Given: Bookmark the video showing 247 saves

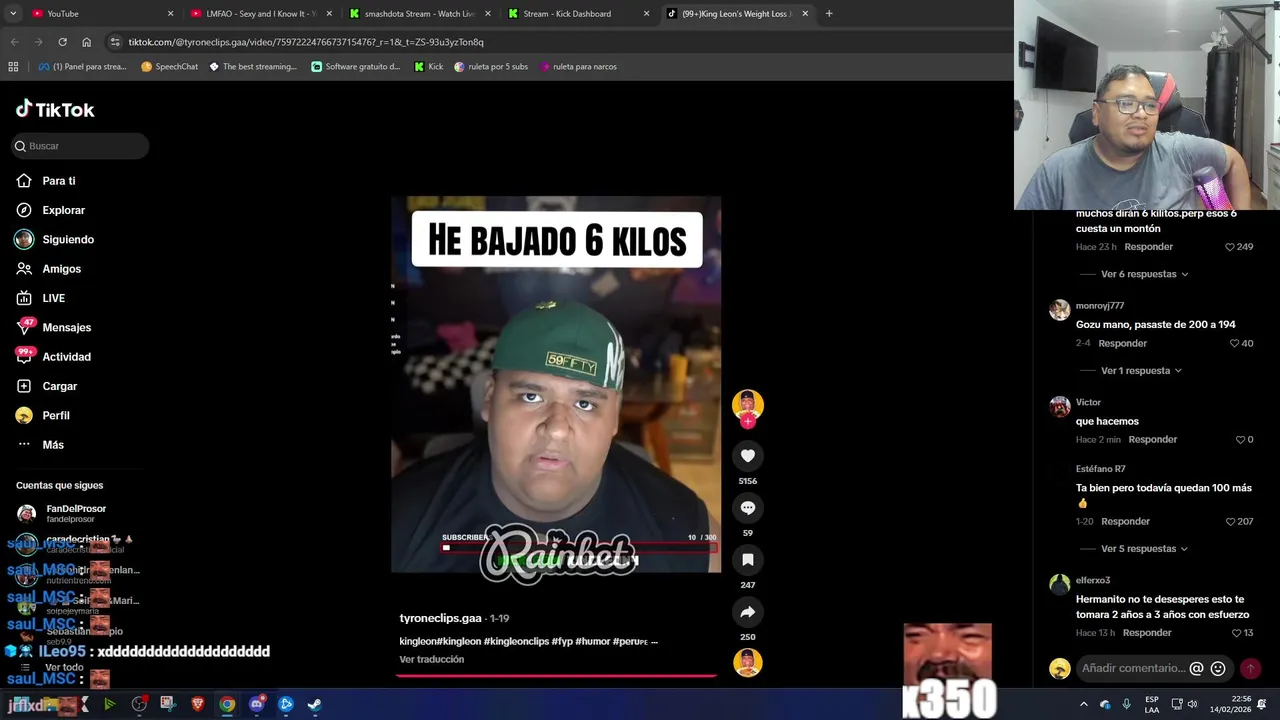Looking at the screenshot, I should pyautogui.click(x=747, y=560).
